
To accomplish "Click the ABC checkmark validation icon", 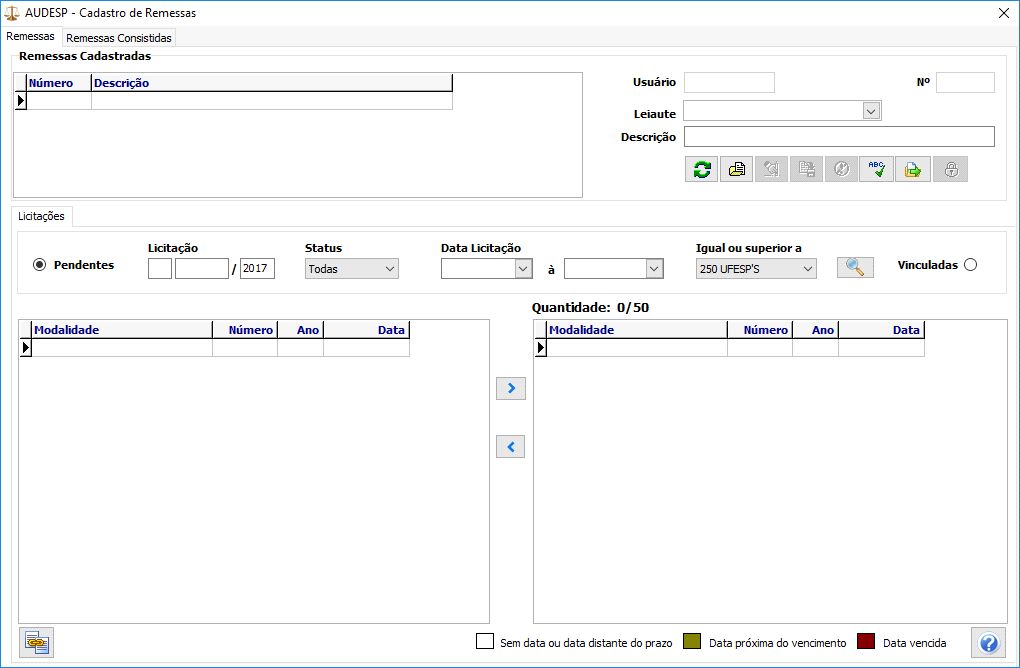I will tap(877, 169).
